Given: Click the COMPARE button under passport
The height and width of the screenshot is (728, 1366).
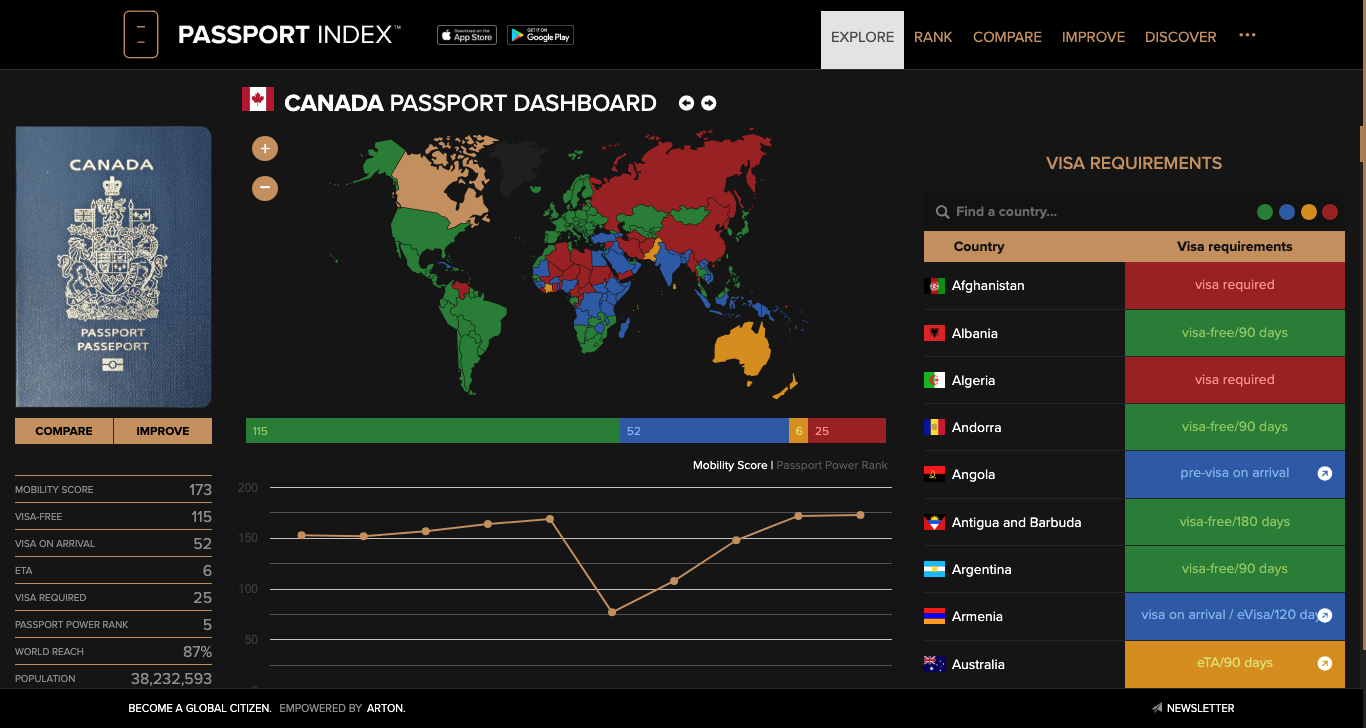Looking at the screenshot, I should point(64,431).
